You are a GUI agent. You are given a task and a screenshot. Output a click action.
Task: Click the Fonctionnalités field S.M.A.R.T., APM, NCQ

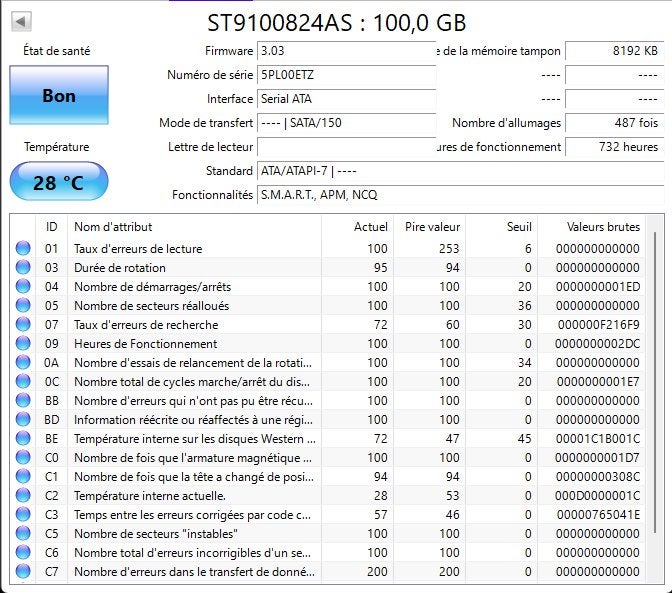[x=460, y=195]
